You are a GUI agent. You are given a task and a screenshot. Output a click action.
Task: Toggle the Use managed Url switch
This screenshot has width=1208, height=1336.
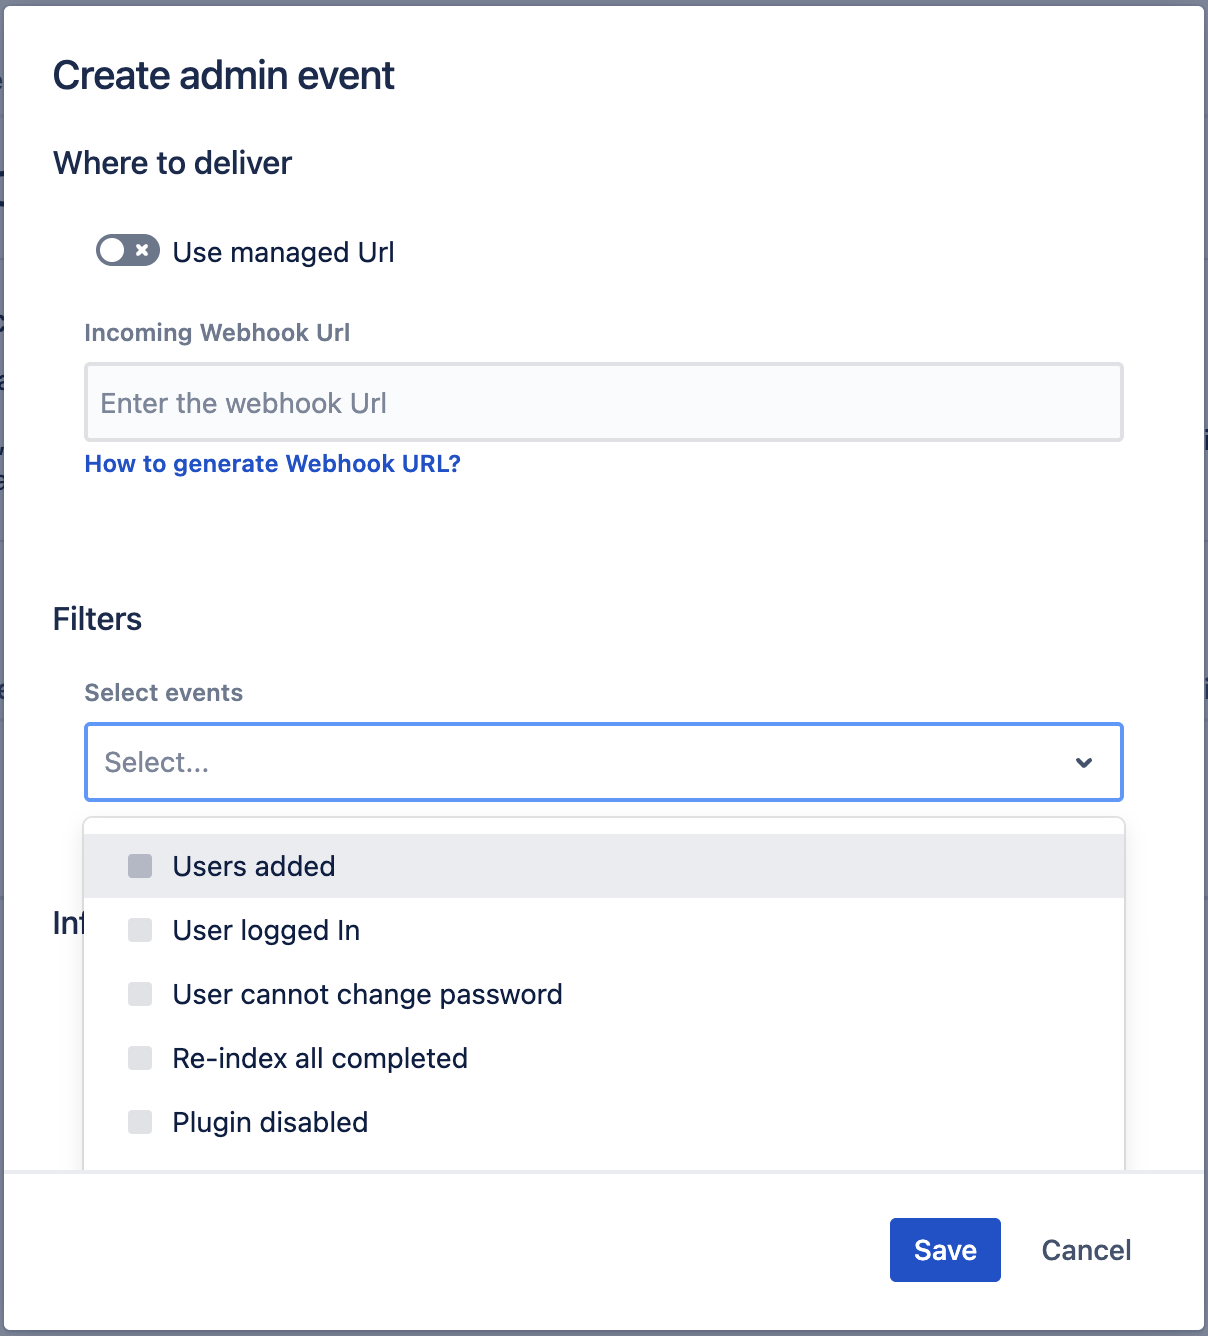tap(127, 250)
